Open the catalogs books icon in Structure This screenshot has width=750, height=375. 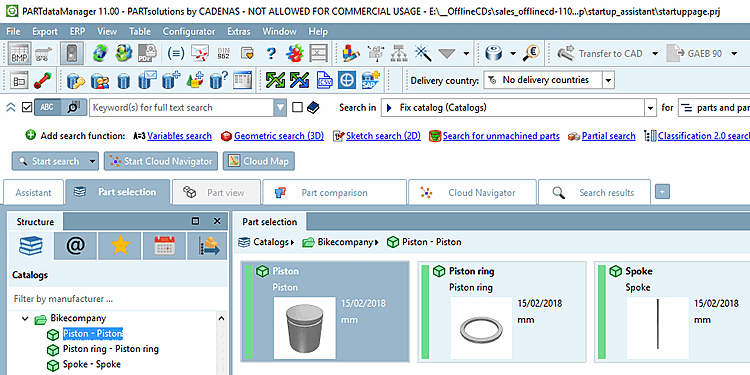[x=31, y=246]
